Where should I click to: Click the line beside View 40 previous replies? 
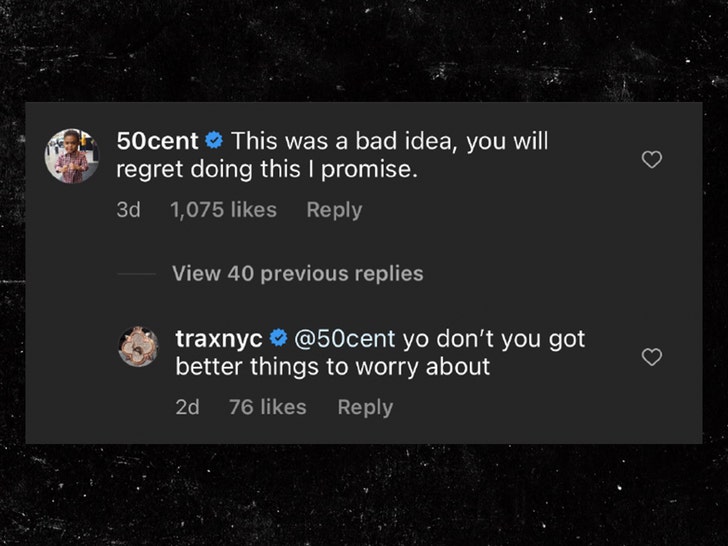tap(136, 274)
